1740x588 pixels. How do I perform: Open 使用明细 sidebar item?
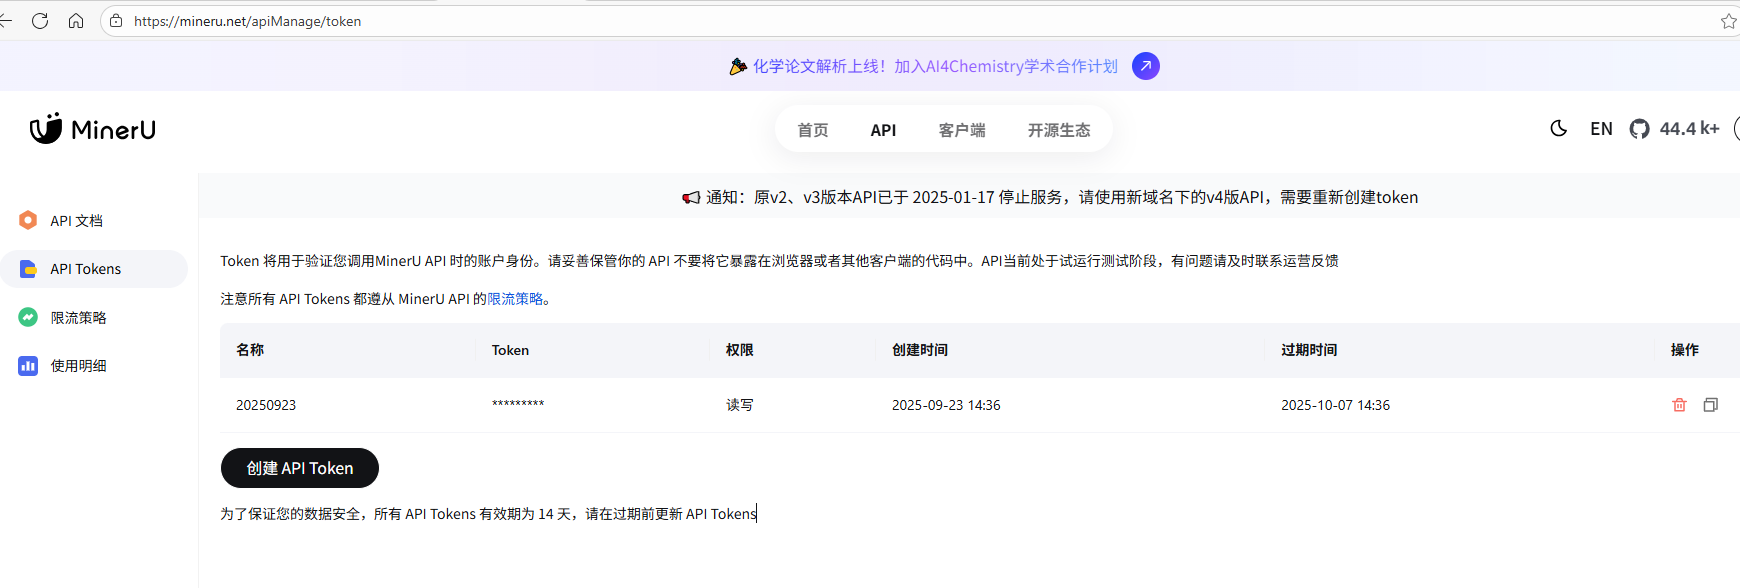point(93,366)
